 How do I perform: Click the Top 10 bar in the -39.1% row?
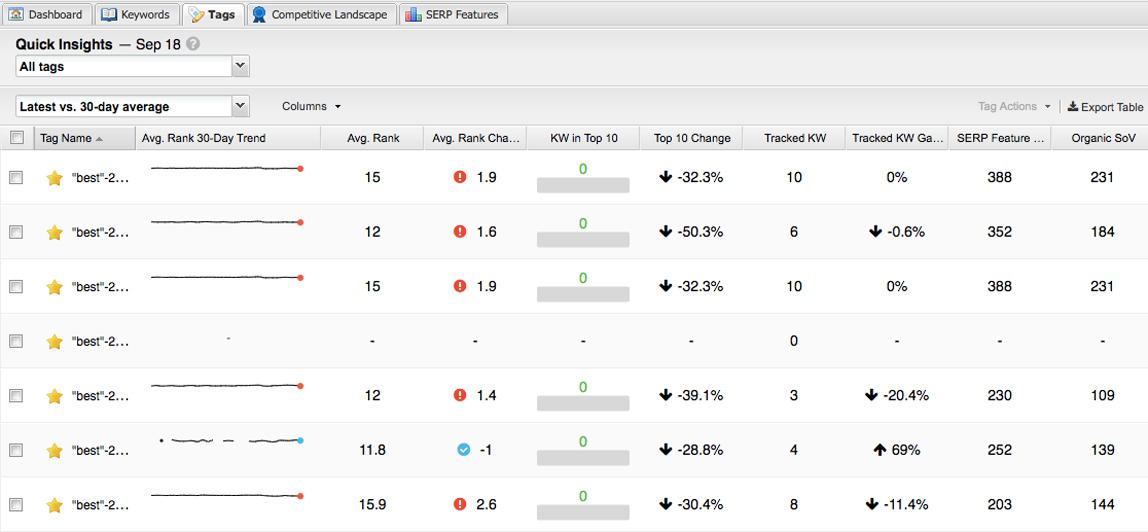coord(583,403)
